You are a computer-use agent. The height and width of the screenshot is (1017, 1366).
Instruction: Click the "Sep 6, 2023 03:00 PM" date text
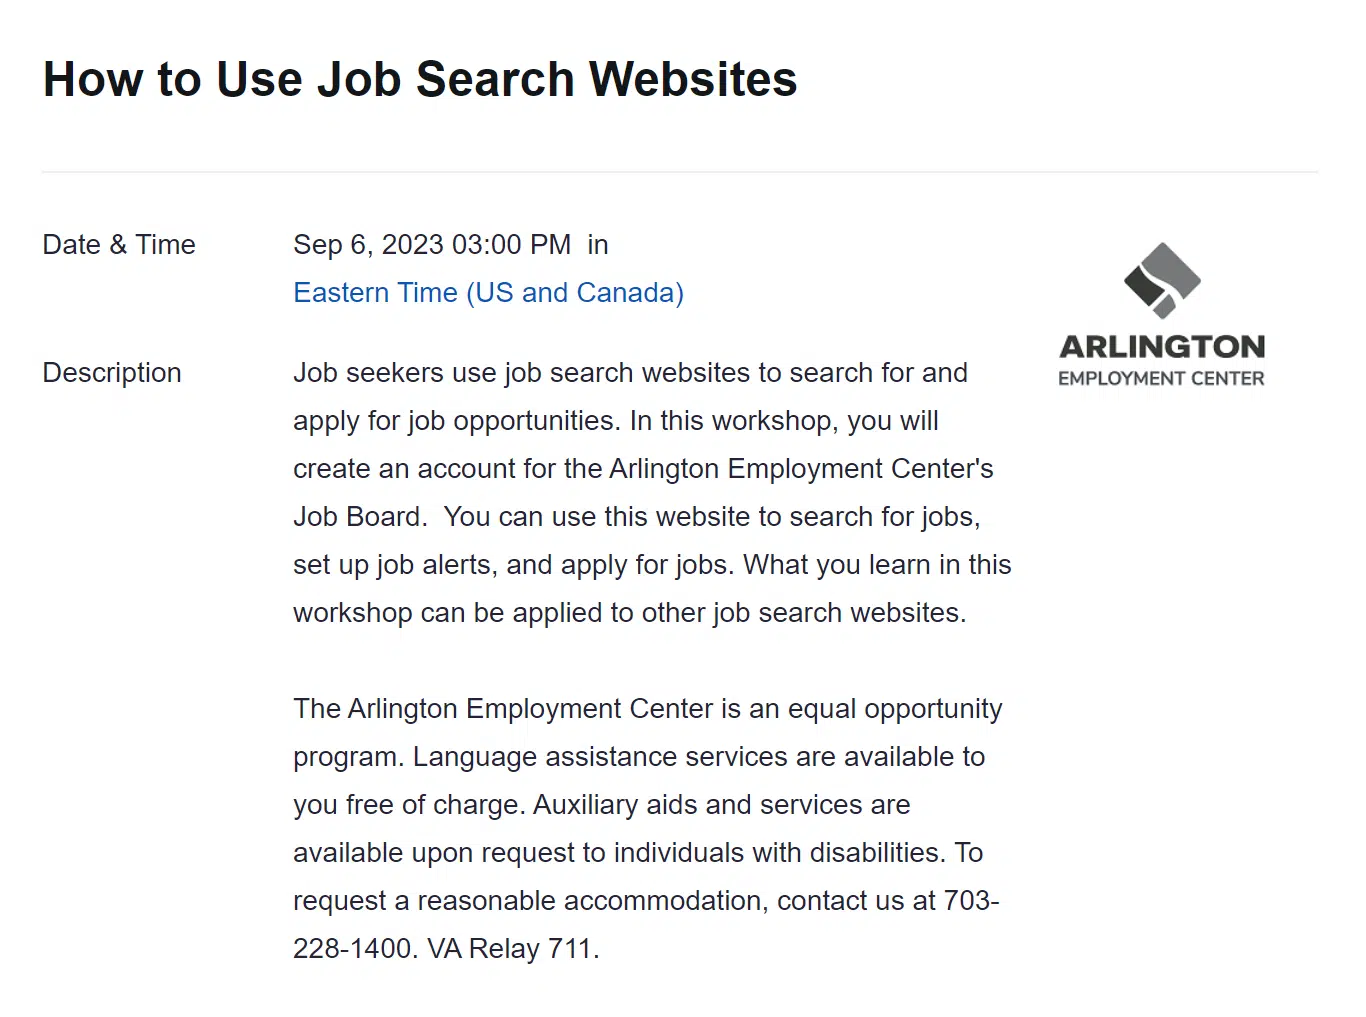tap(432, 245)
